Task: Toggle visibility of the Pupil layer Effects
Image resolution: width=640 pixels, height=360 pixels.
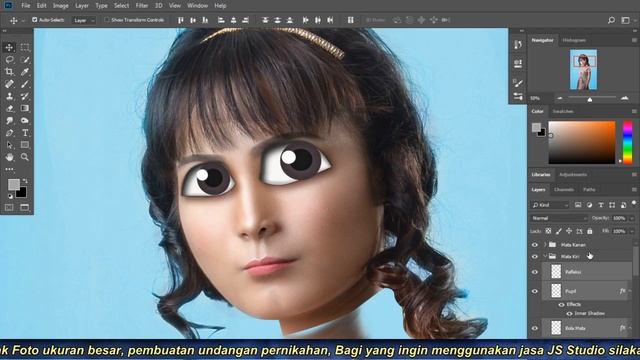Action: pos(561,305)
